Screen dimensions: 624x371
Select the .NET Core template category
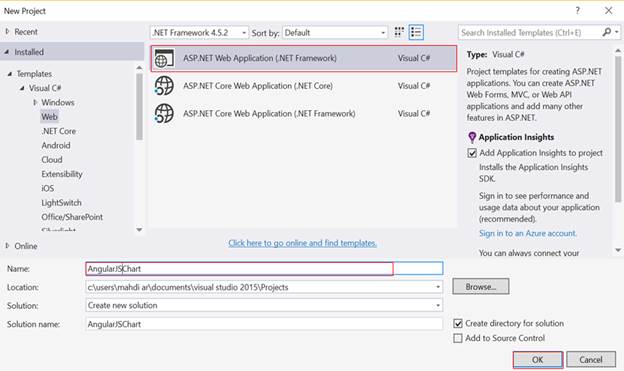pos(58,131)
